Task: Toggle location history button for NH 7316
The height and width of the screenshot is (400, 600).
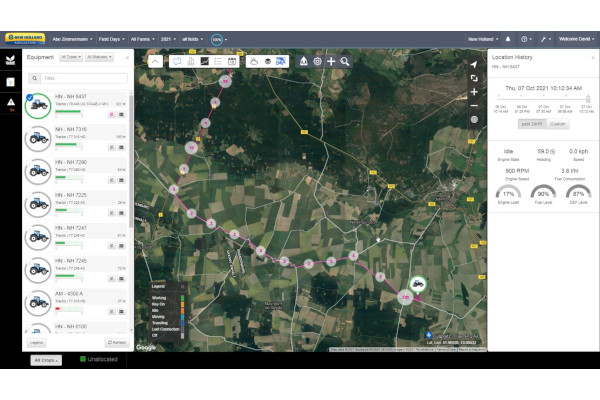Action: point(112,147)
